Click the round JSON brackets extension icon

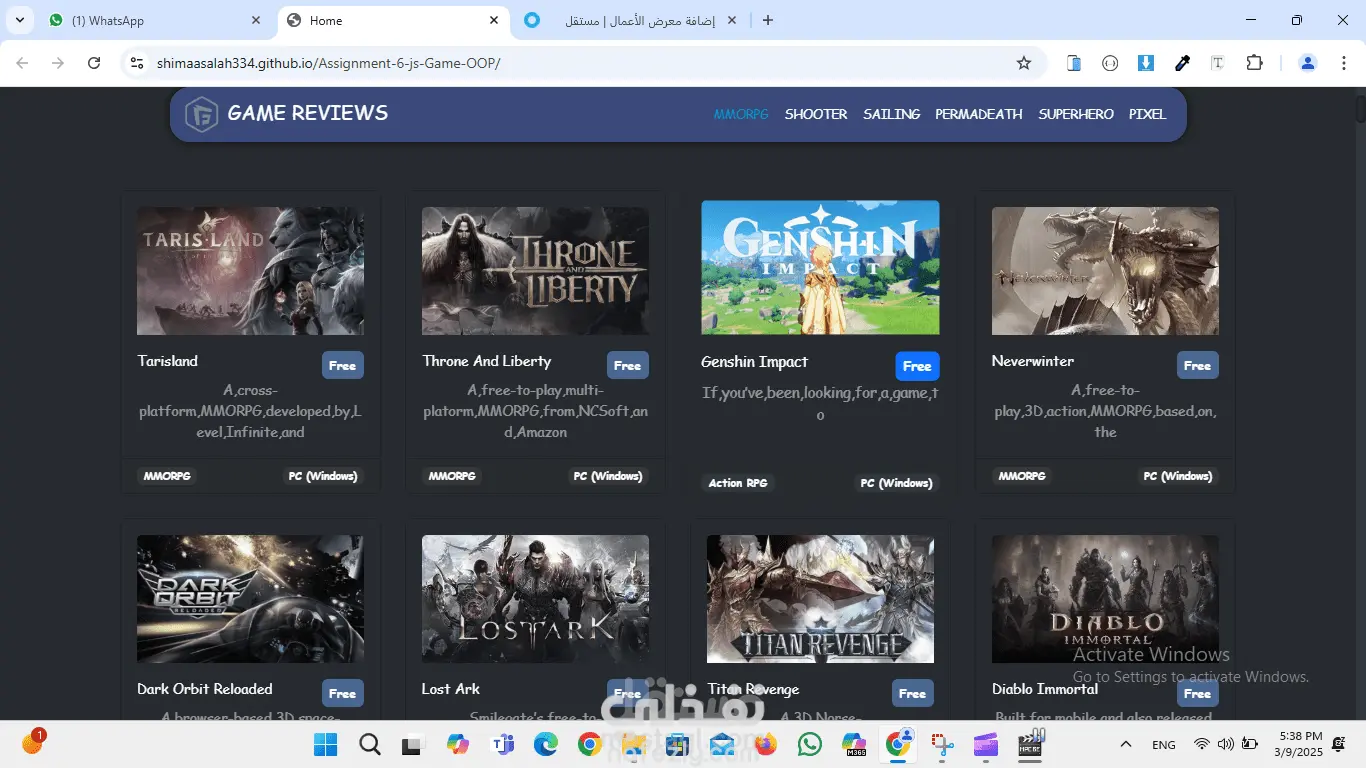click(x=1110, y=63)
